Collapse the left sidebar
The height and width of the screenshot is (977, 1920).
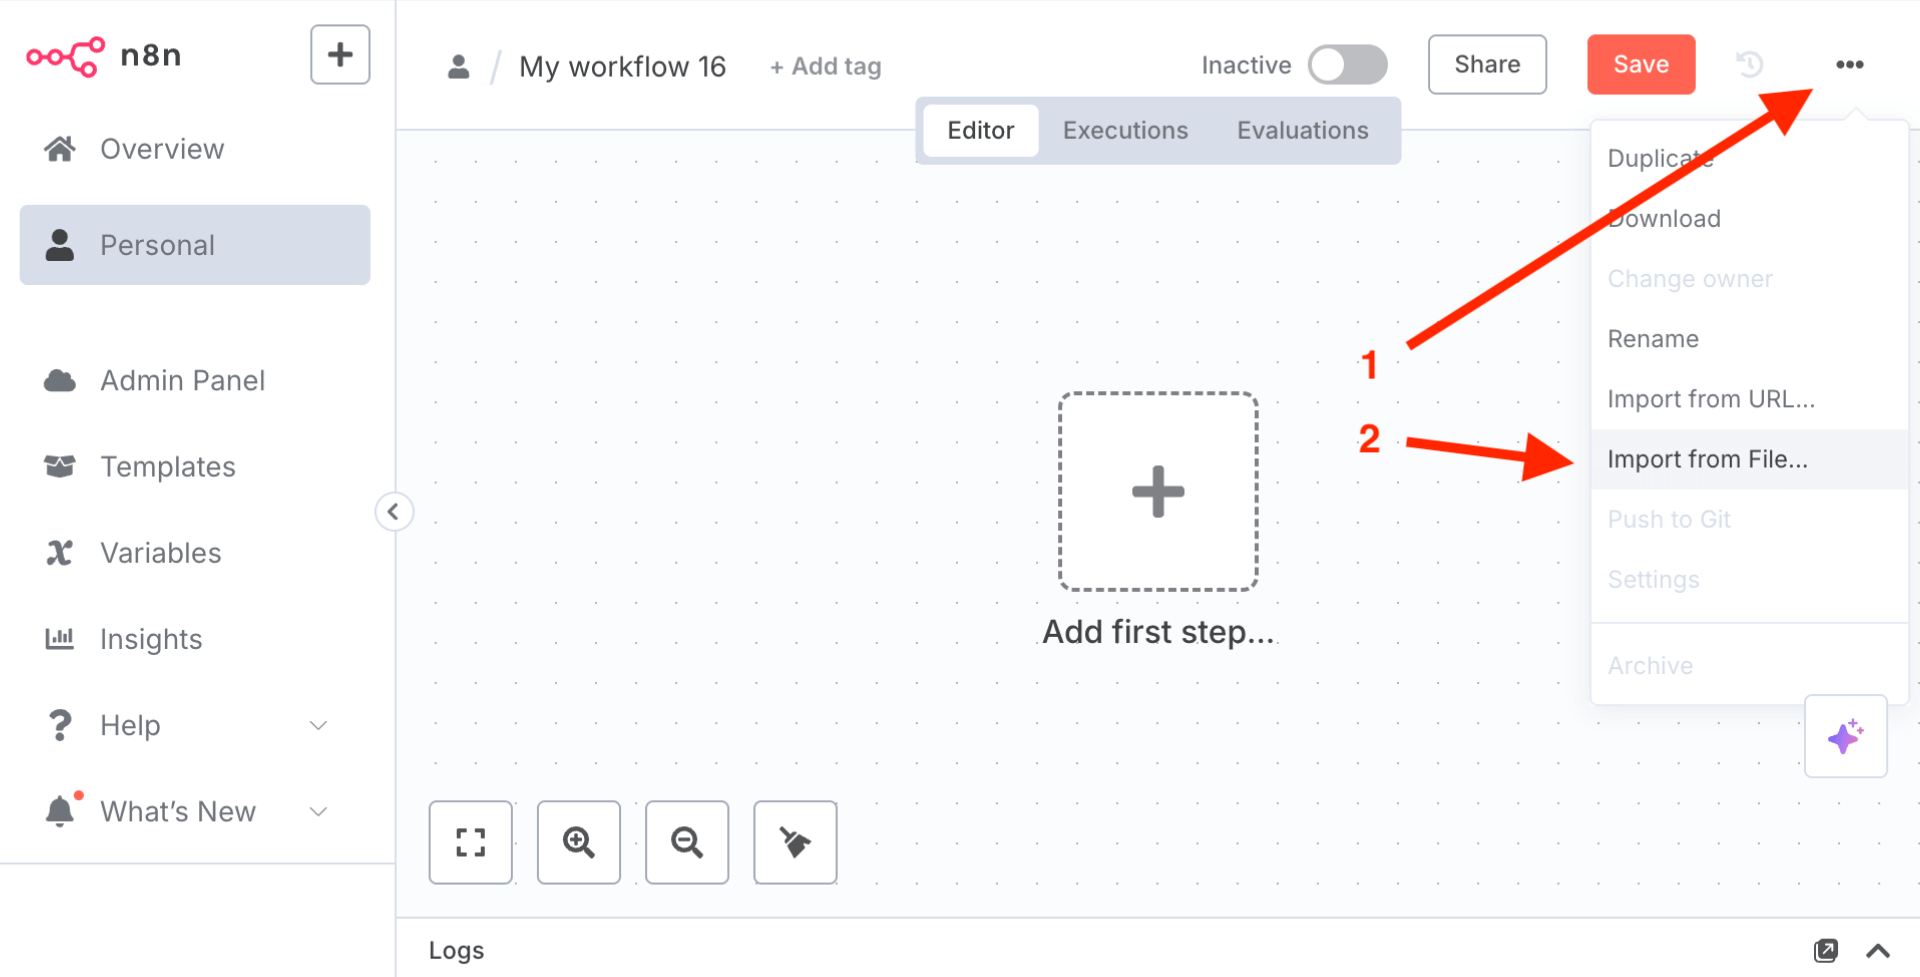tap(394, 512)
